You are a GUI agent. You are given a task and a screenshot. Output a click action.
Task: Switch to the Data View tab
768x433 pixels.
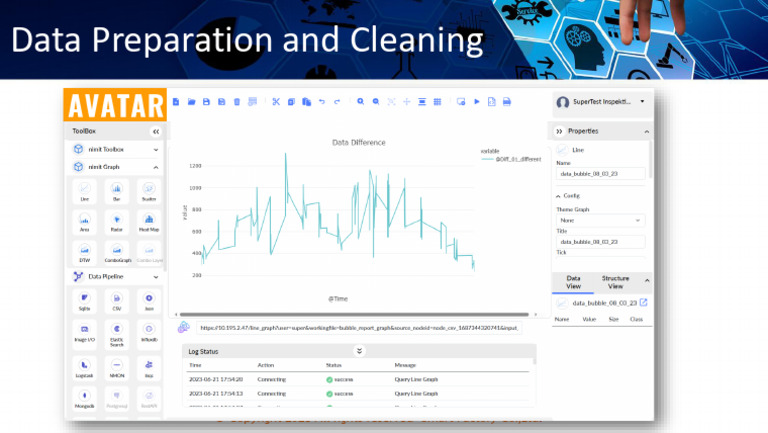pos(574,282)
